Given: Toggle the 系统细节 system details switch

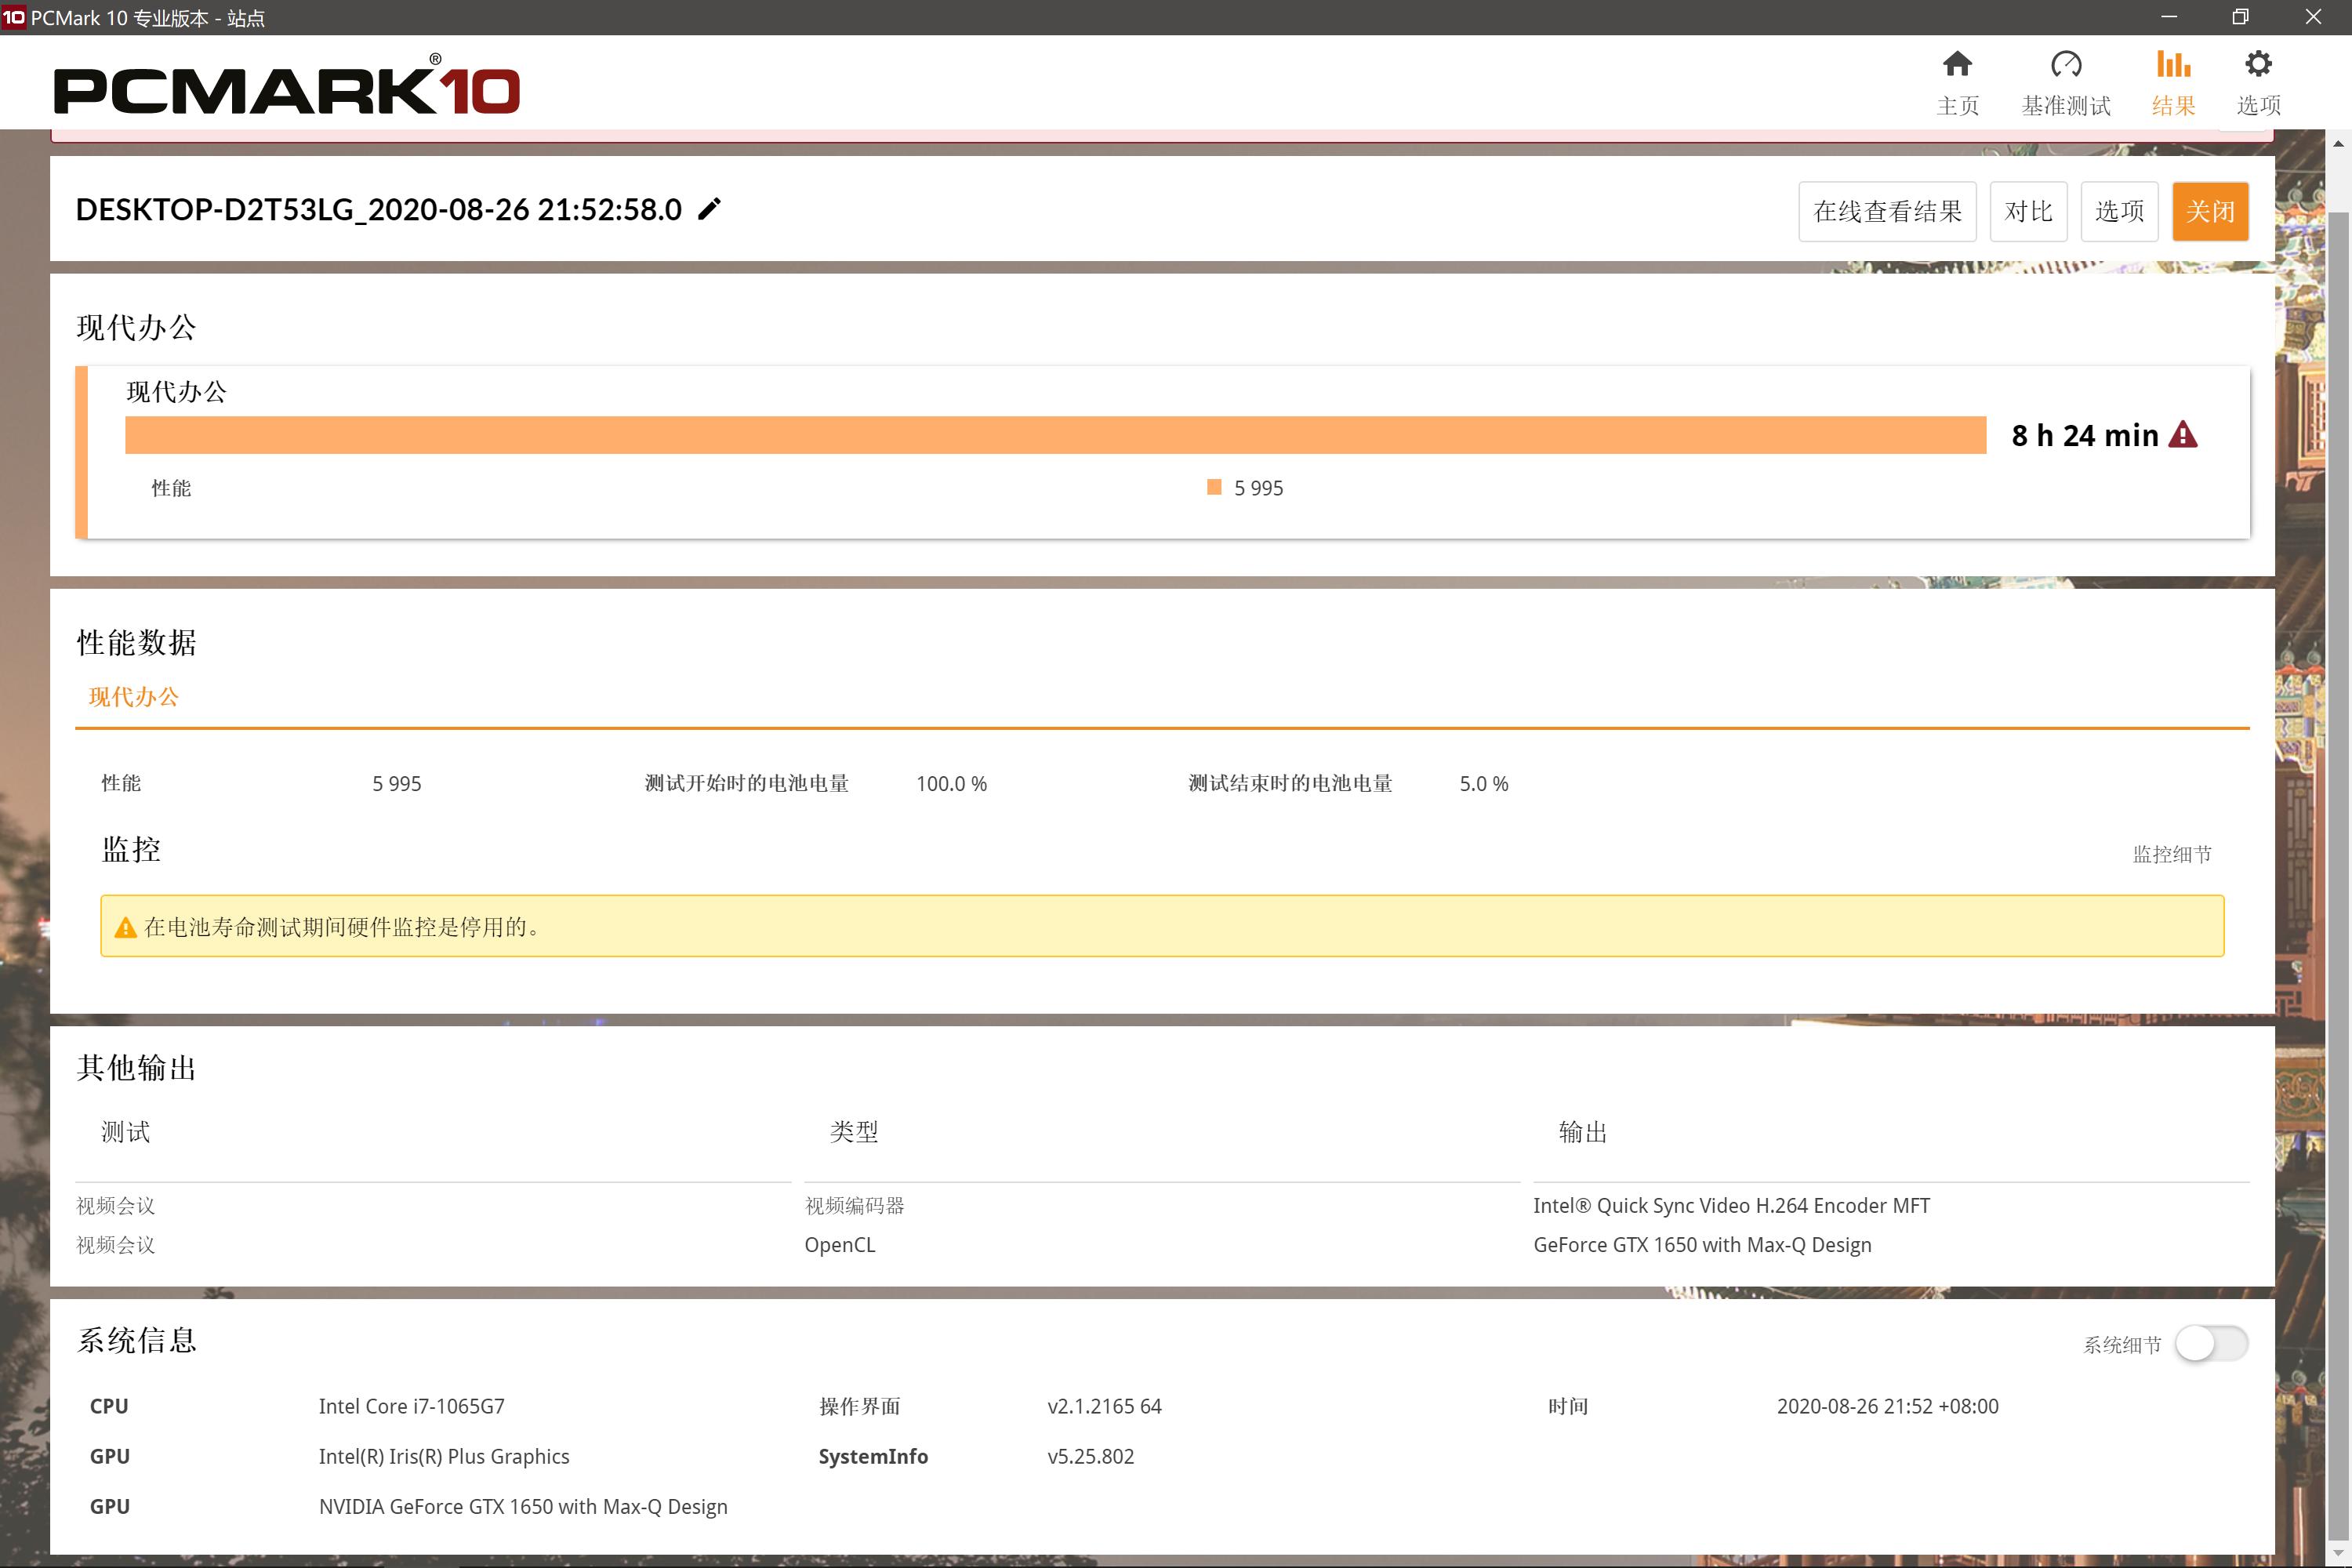Looking at the screenshot, I should pyautogui.click(x=2211, y=1344).
